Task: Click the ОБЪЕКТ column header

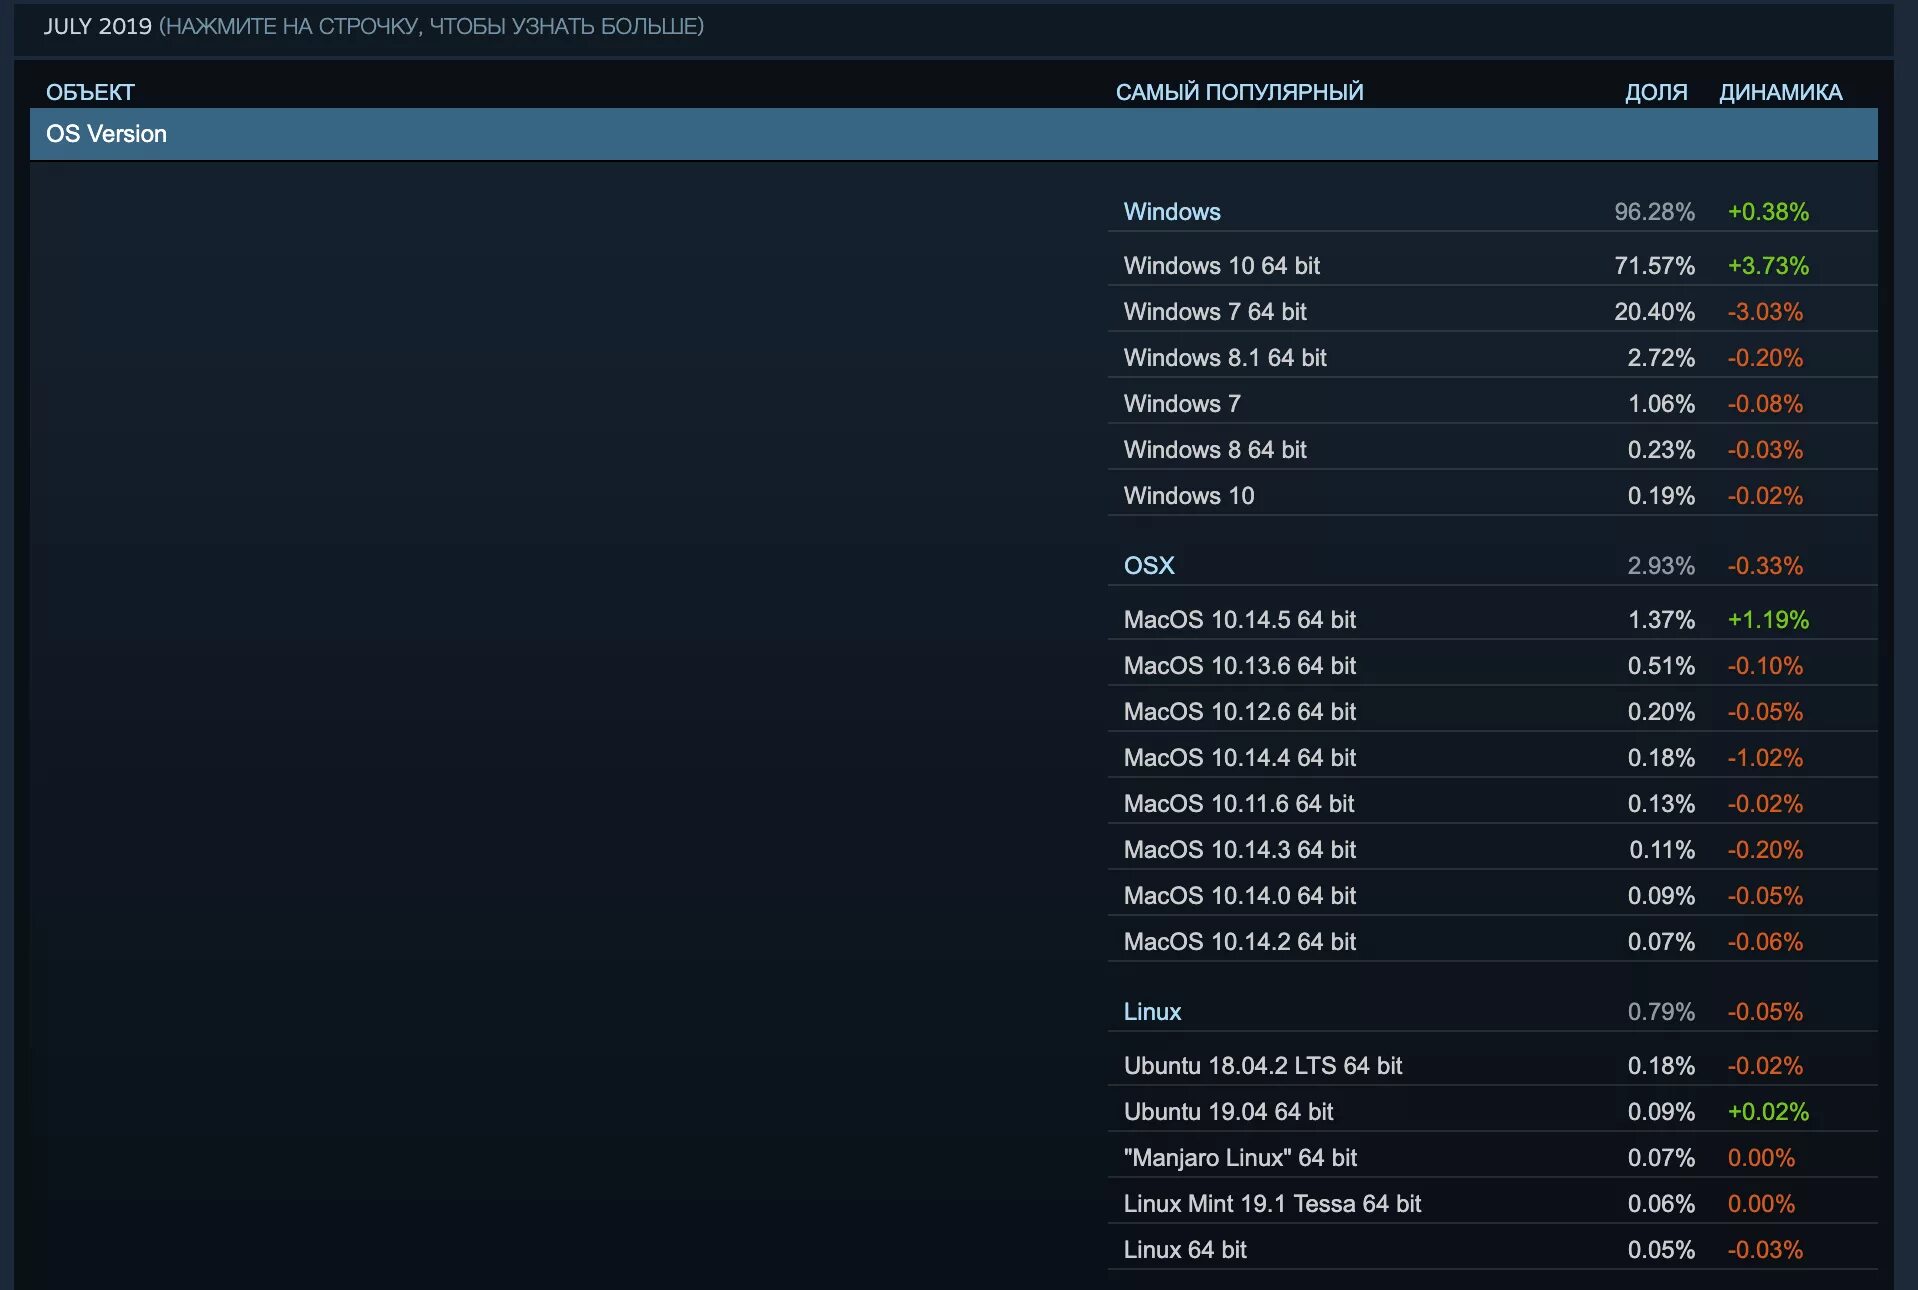Action: 90,92
